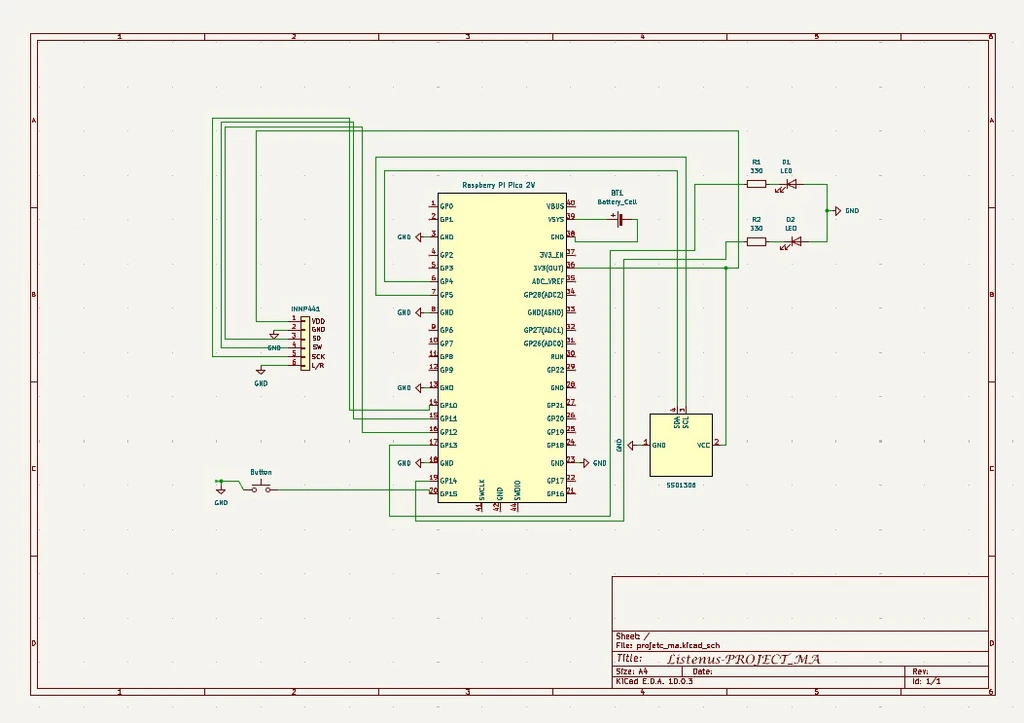
Task: Select the R2 resistor symbol
Action: 756,242
